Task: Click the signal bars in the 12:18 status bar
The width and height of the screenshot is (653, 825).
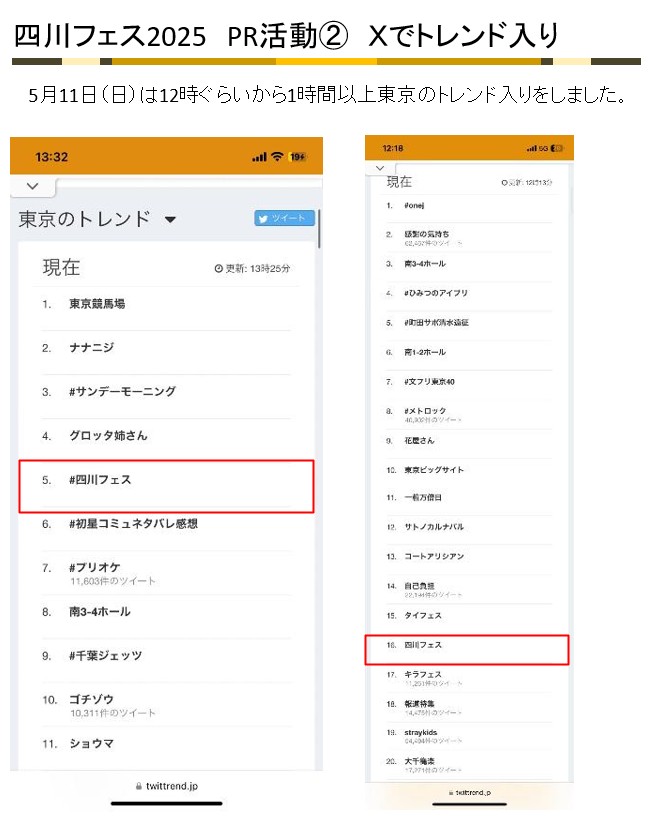Action: [532, 148]
